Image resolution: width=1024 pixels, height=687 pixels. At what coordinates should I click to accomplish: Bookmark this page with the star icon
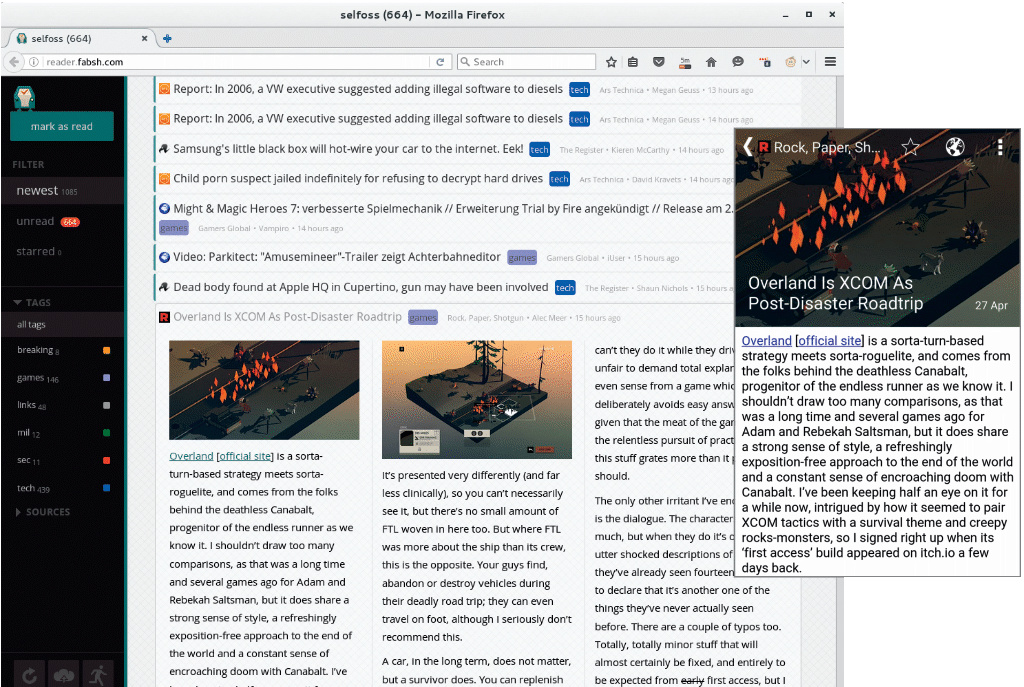(611, 62)
